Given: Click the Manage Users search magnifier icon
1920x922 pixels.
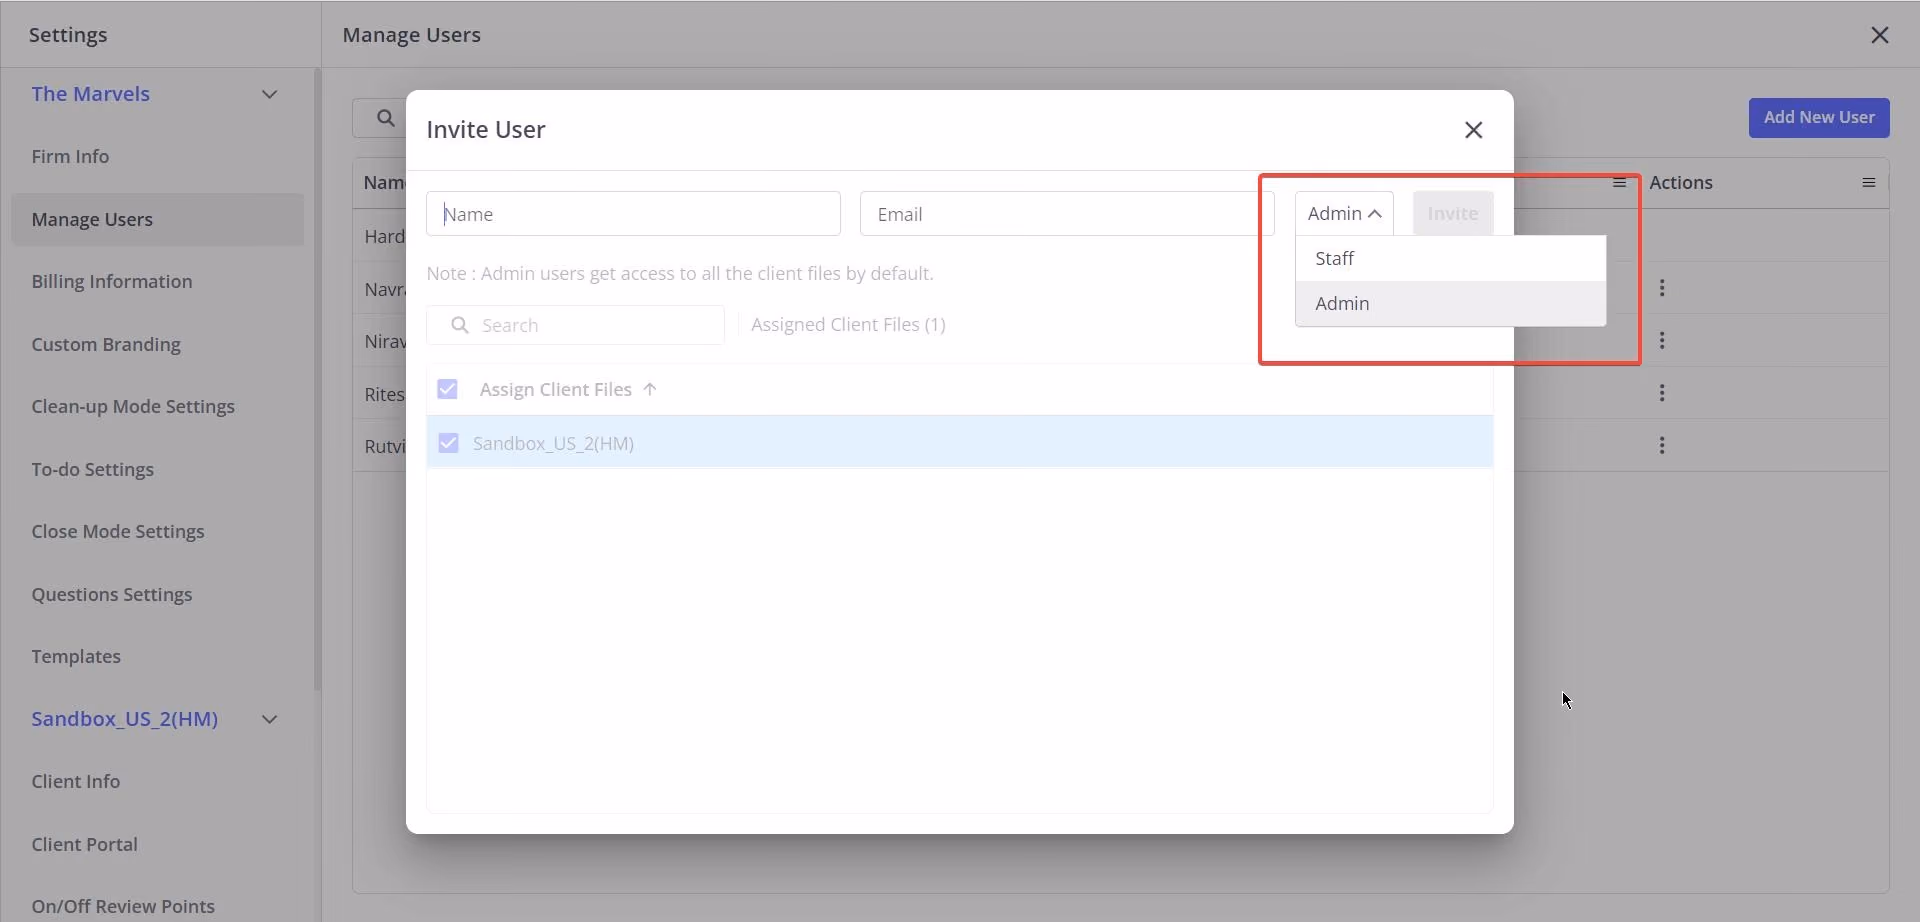Looking at the screenshot, I should click(385, 118).
